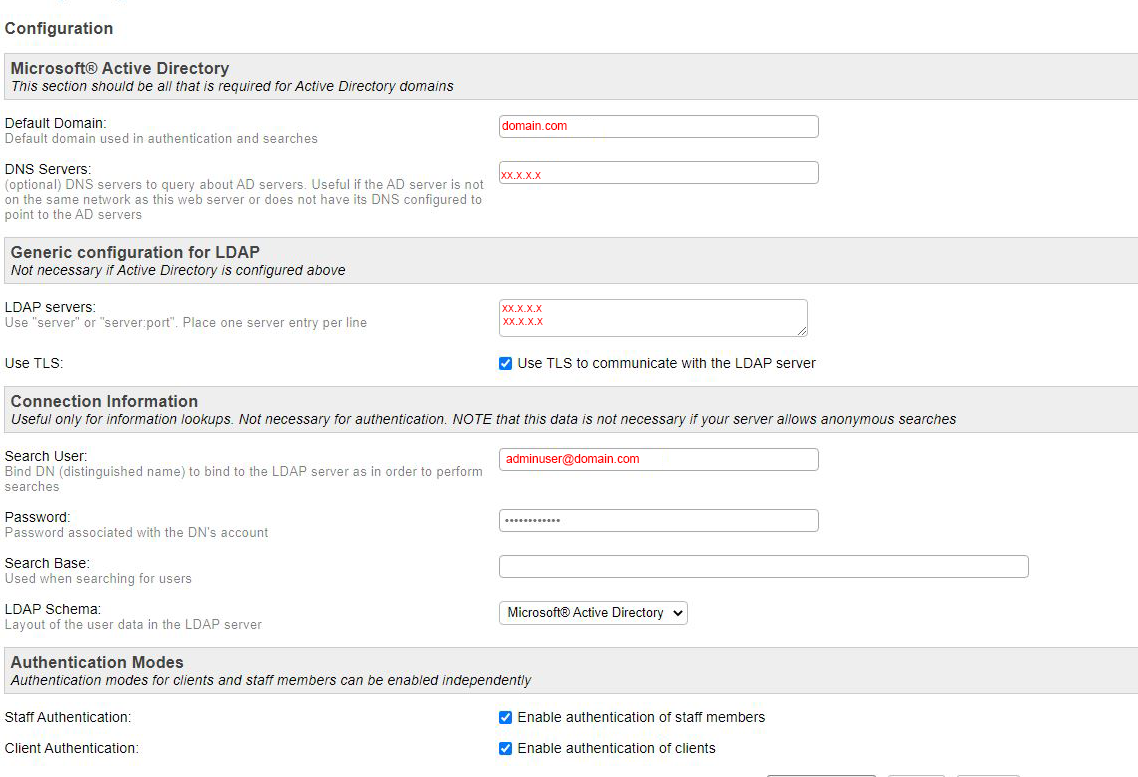Select the Generic configuration for LDAP header

point(135,252)
